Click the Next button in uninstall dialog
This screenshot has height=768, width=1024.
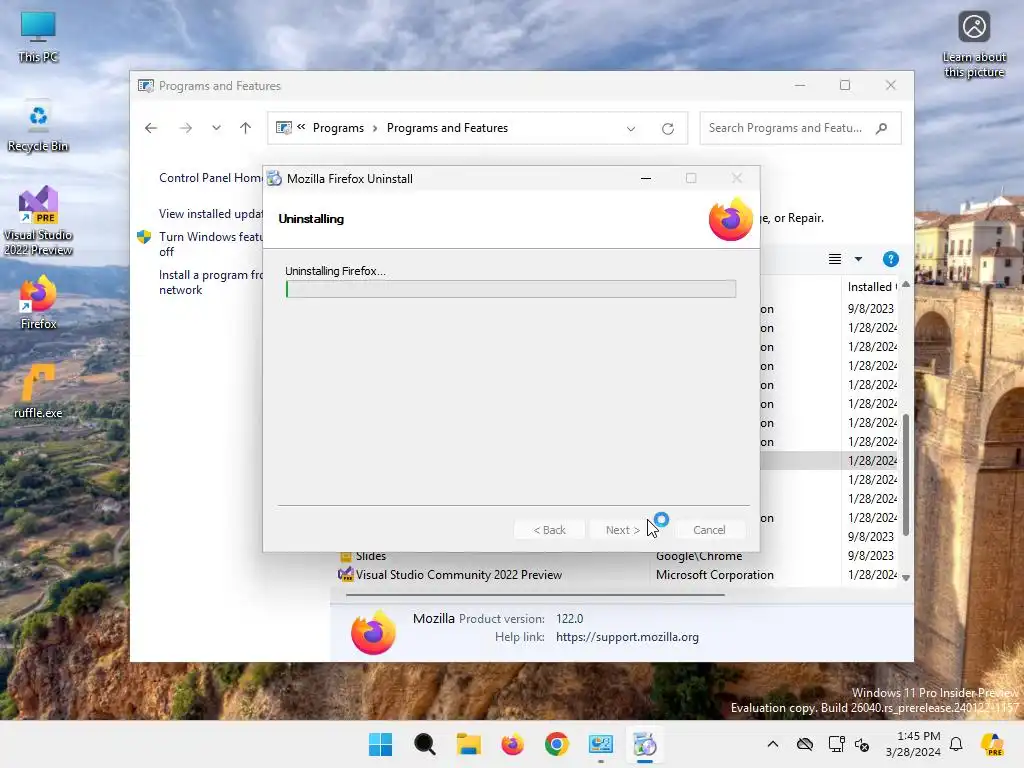pyautogui.click(x=622, y=530)
